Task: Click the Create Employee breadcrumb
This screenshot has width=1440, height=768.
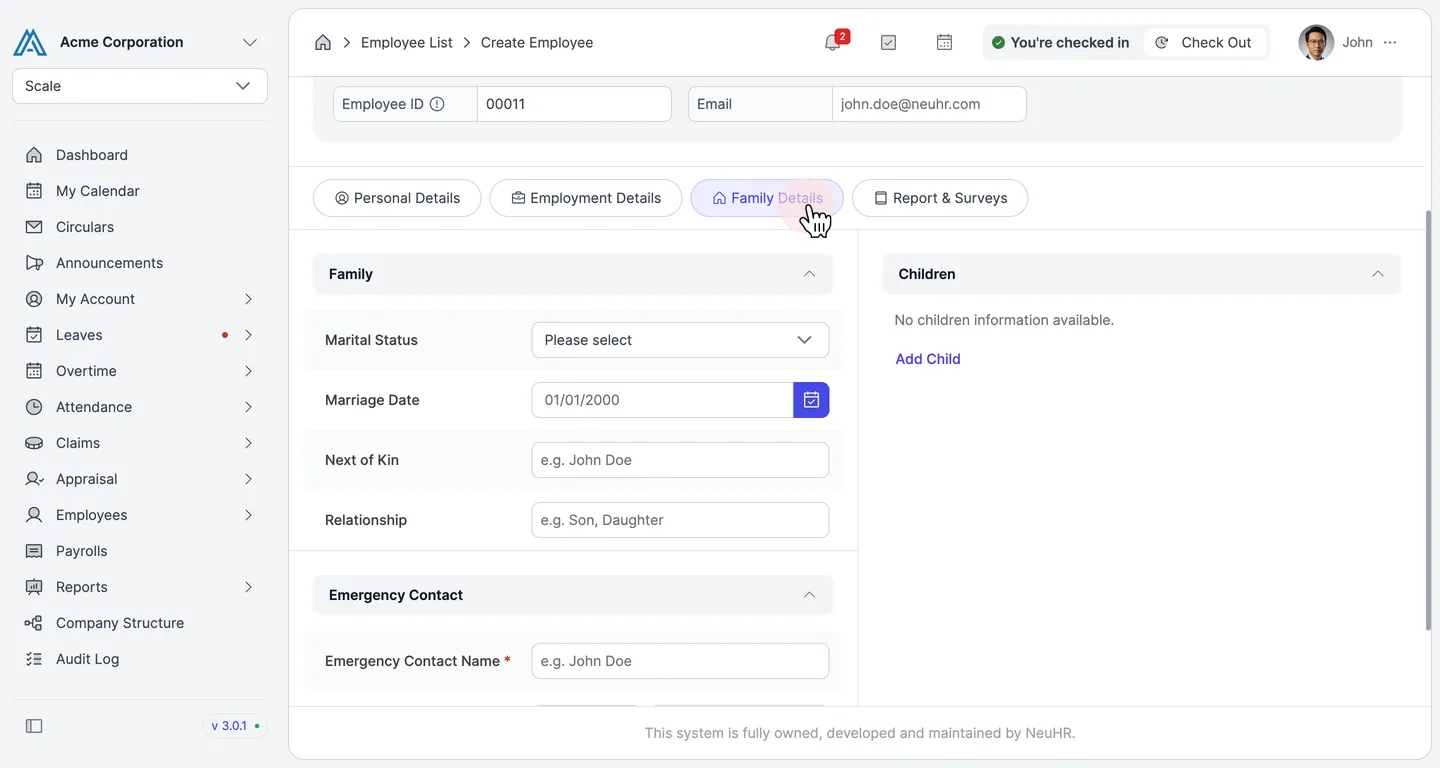Action: 537,42
